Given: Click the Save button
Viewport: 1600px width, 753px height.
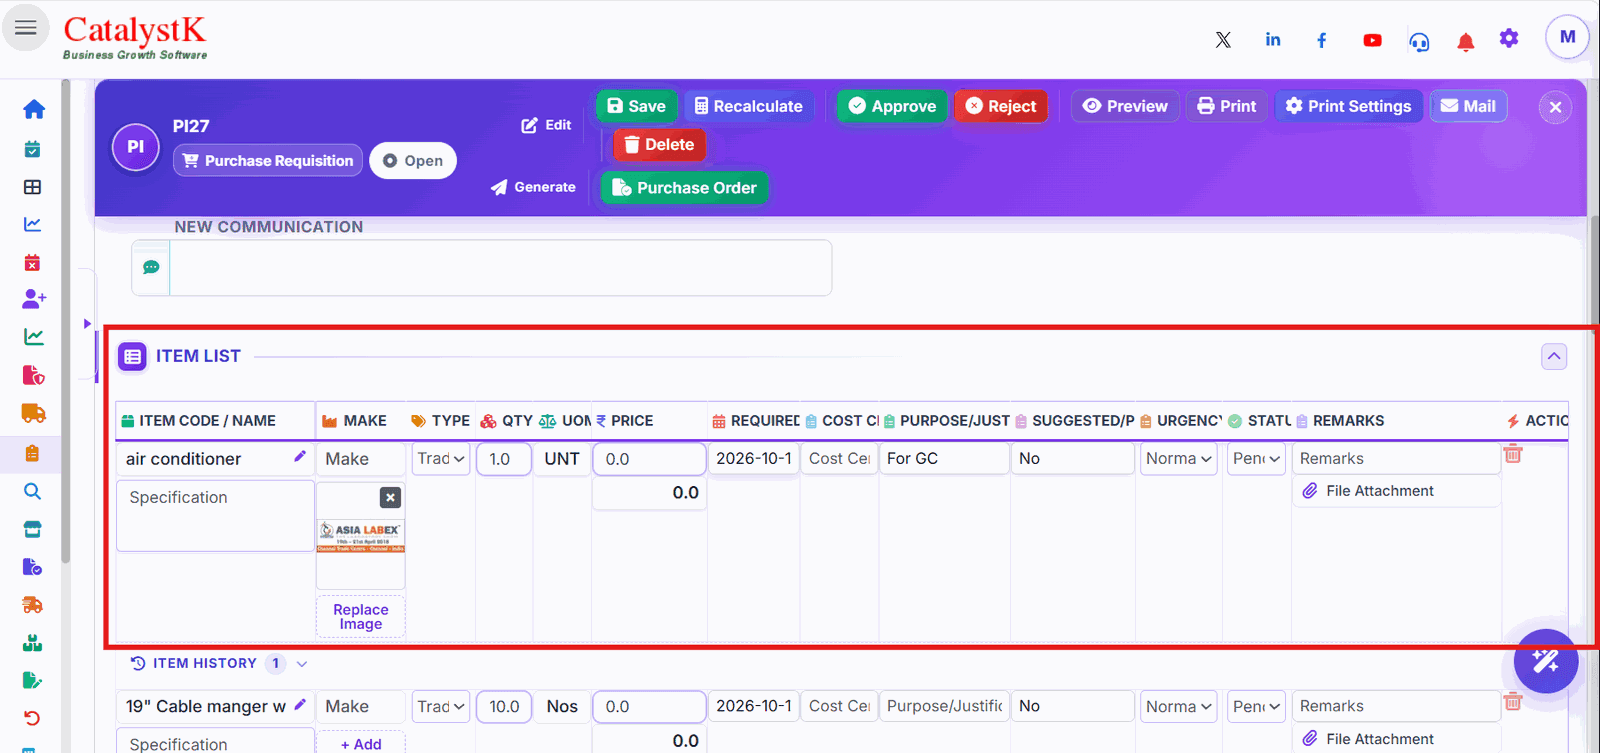Looking at the screenshot, I should 636,106.
